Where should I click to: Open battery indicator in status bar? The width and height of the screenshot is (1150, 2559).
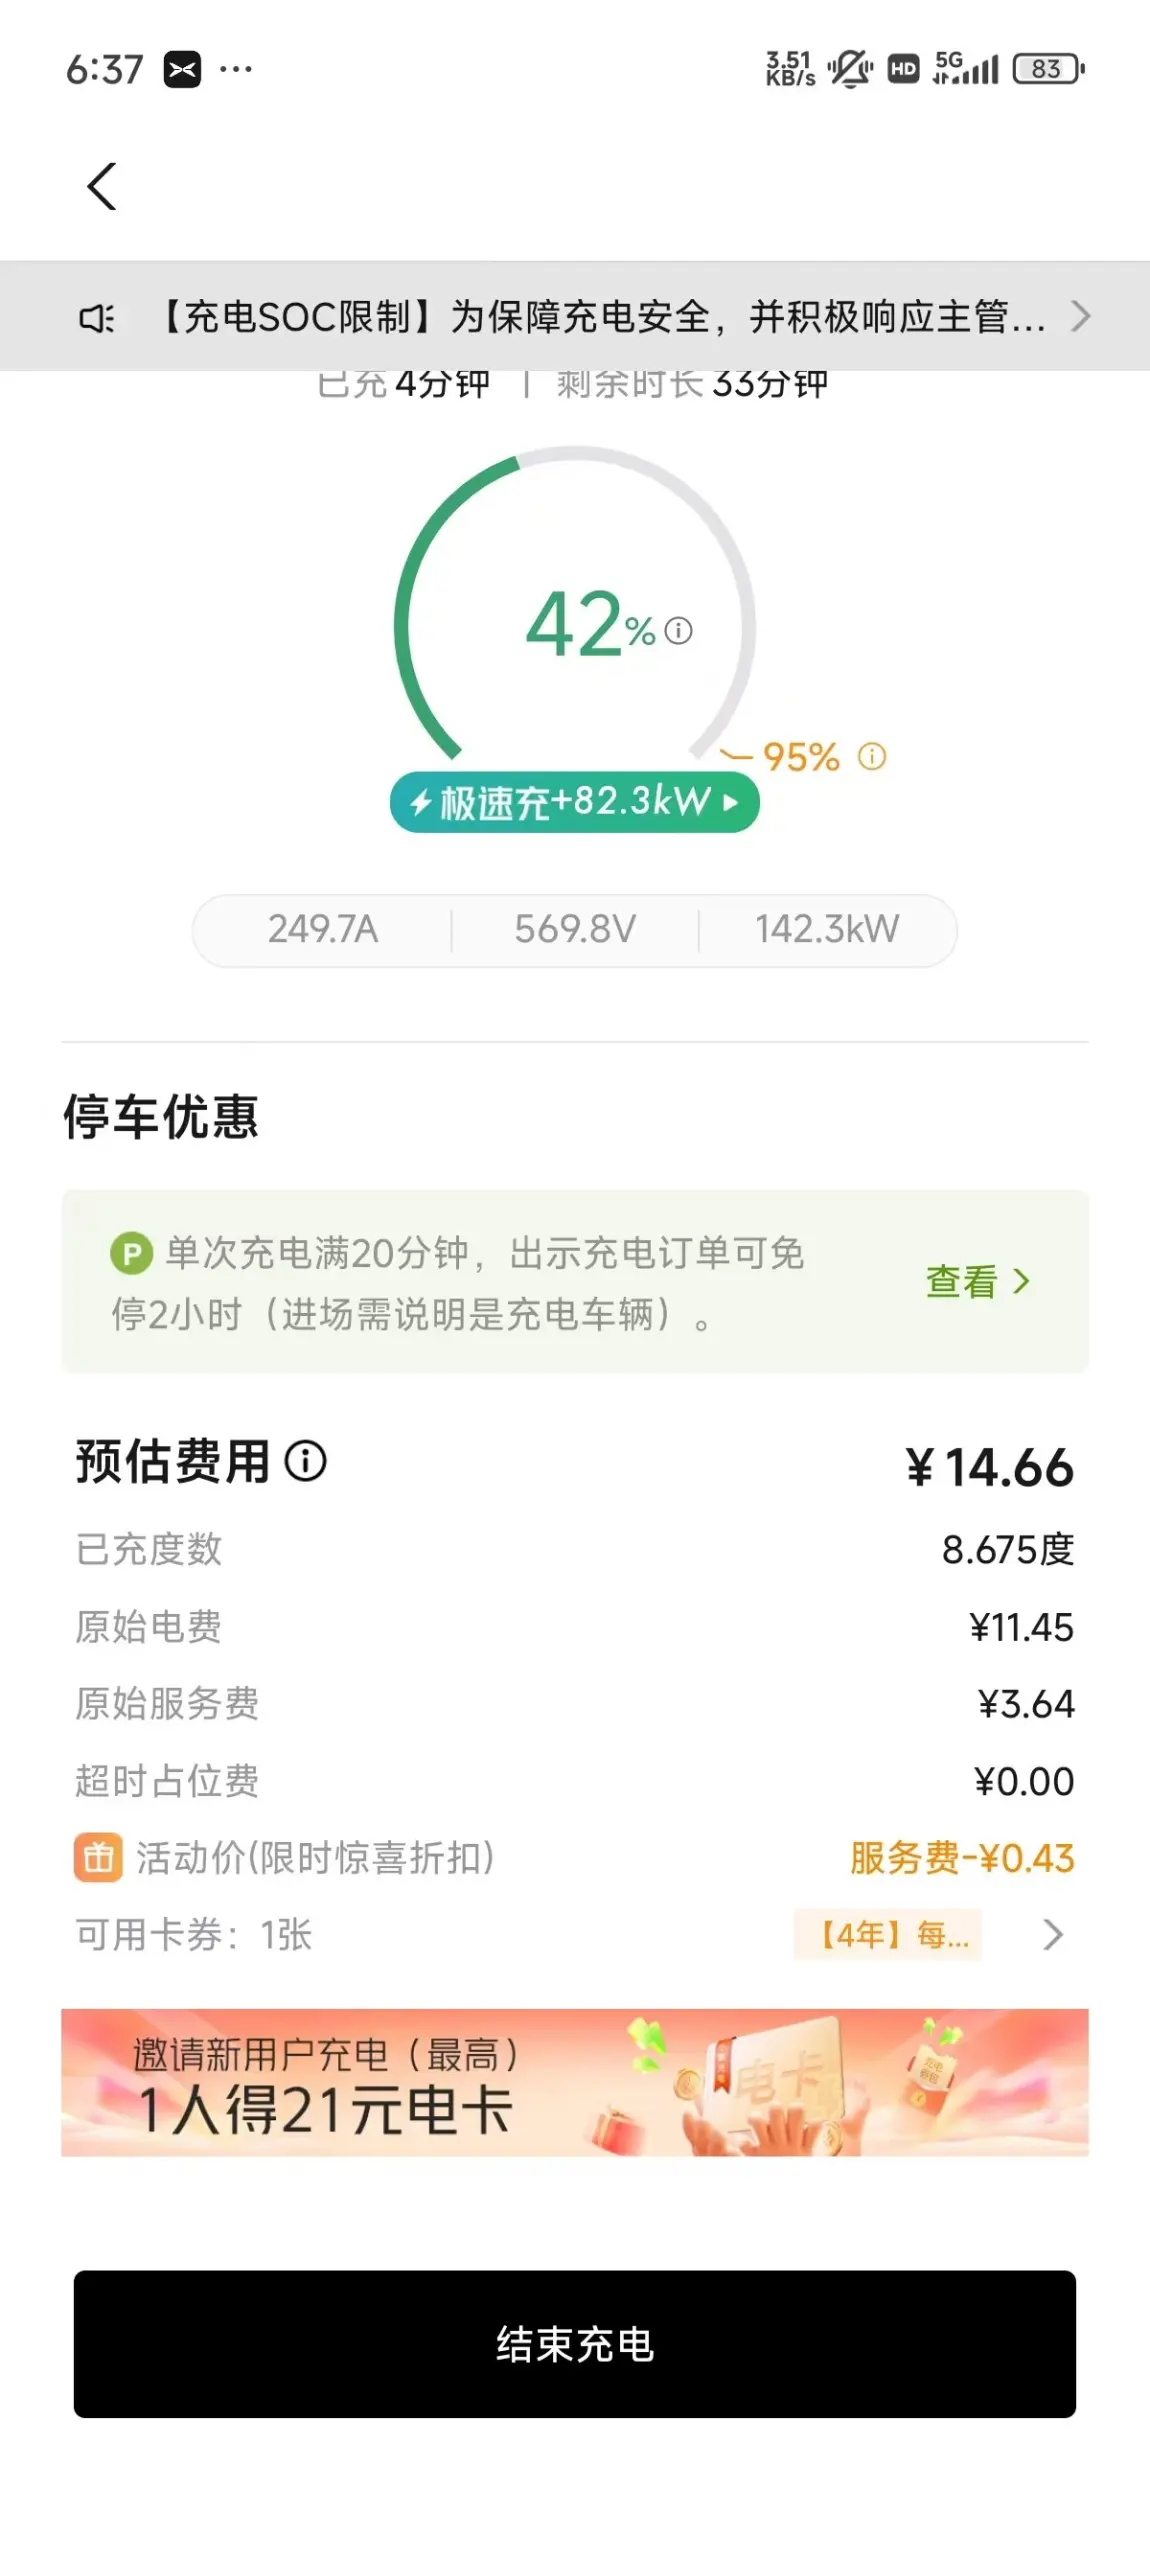click(1049, 69)
